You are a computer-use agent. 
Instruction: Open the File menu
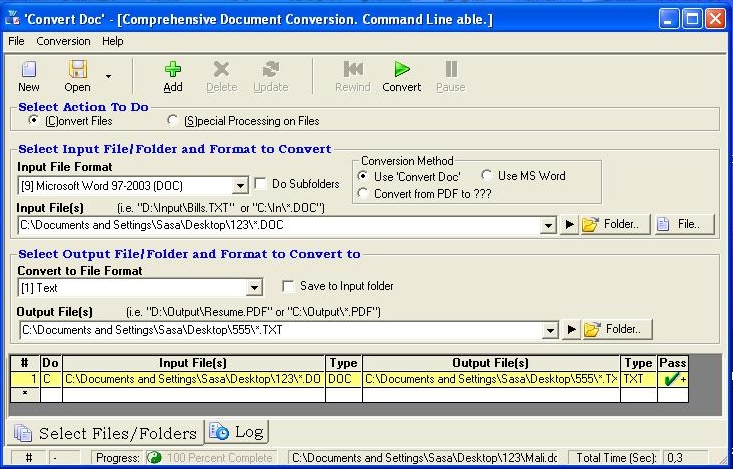pos(16,41)
